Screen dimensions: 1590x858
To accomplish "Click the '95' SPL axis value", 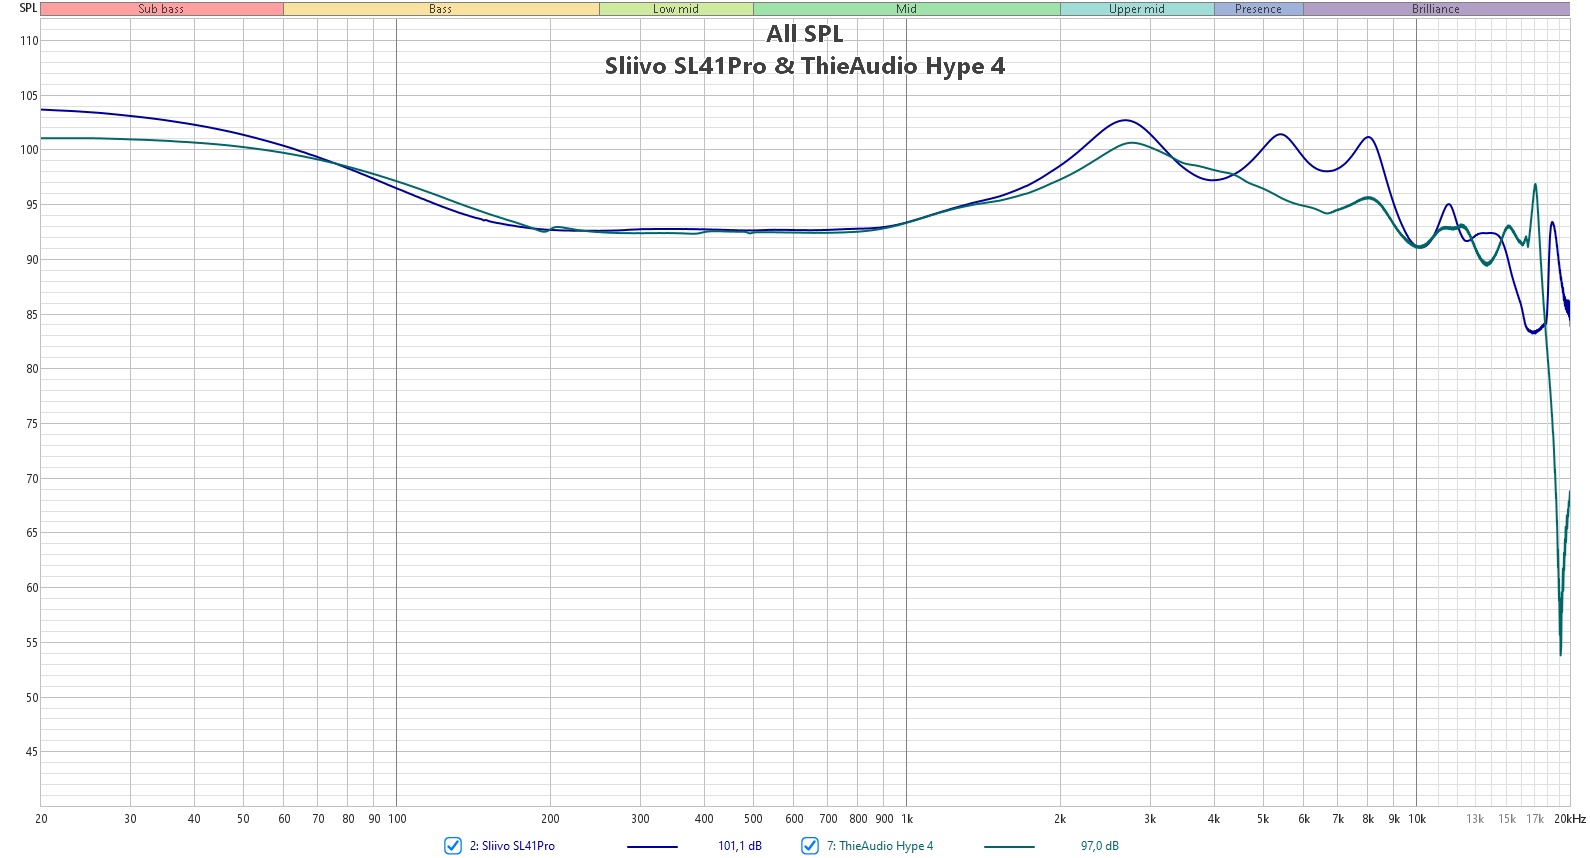I will pos(32,205).
